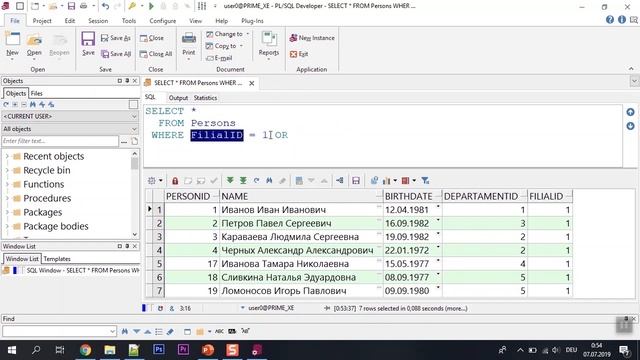Viewport: 640px width, 360px height.
Task: Click the Photoshop icon in Windows taskbar
Action: (159, 350)
